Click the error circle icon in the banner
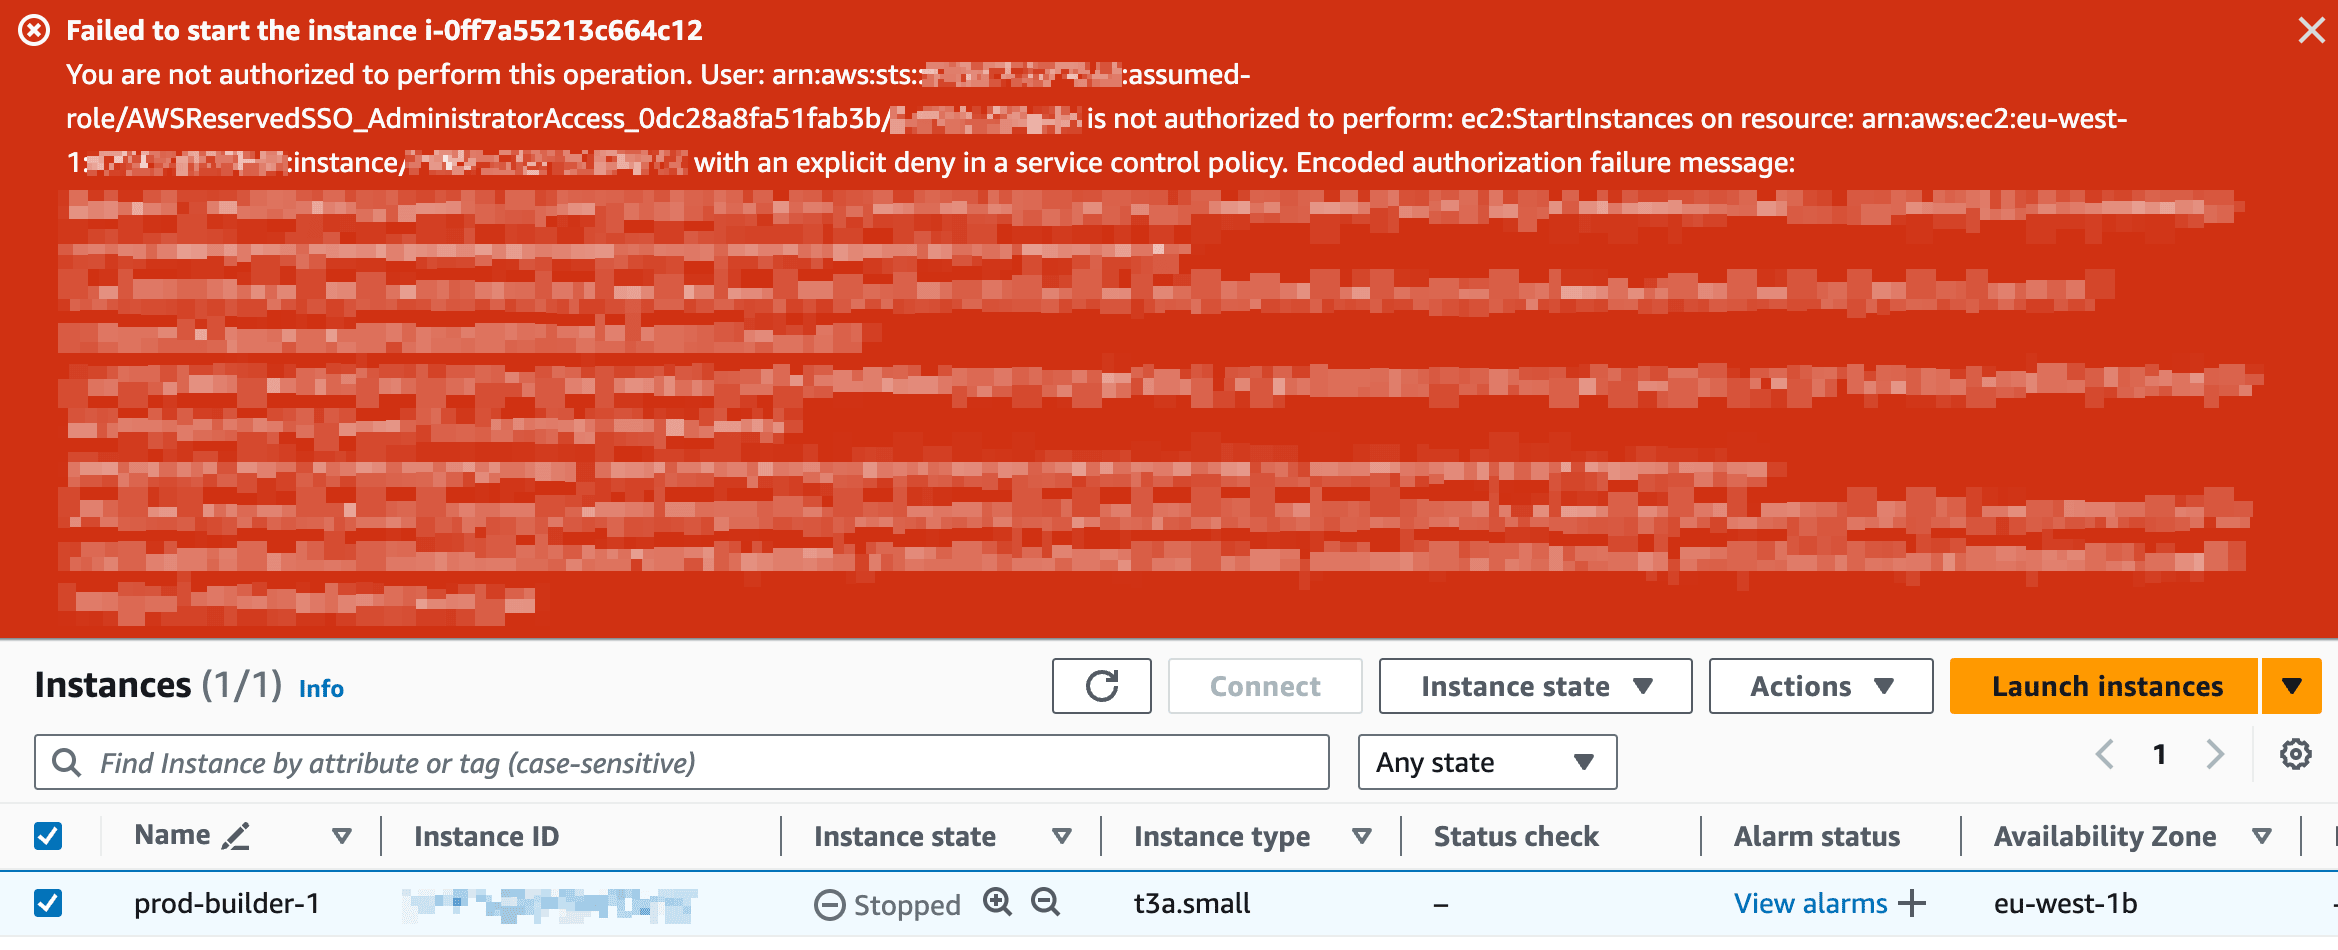The height and width of the screenshot is (950, 2338). (34, 30)
